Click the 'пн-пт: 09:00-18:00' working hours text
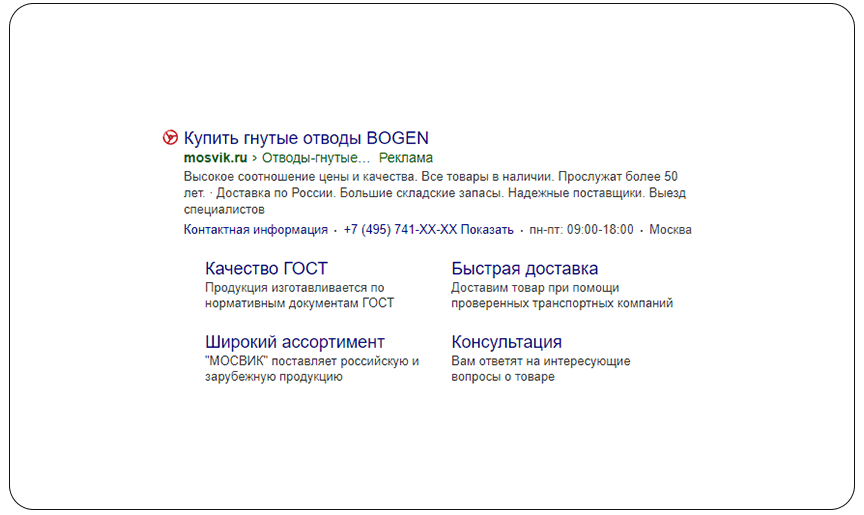Screen dimensions: 864x515 [x=581, y=230]
